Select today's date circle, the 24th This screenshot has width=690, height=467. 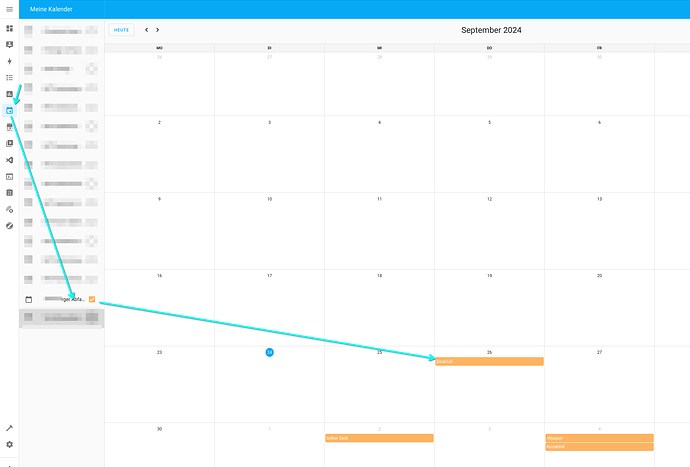[x=269, y=352]
